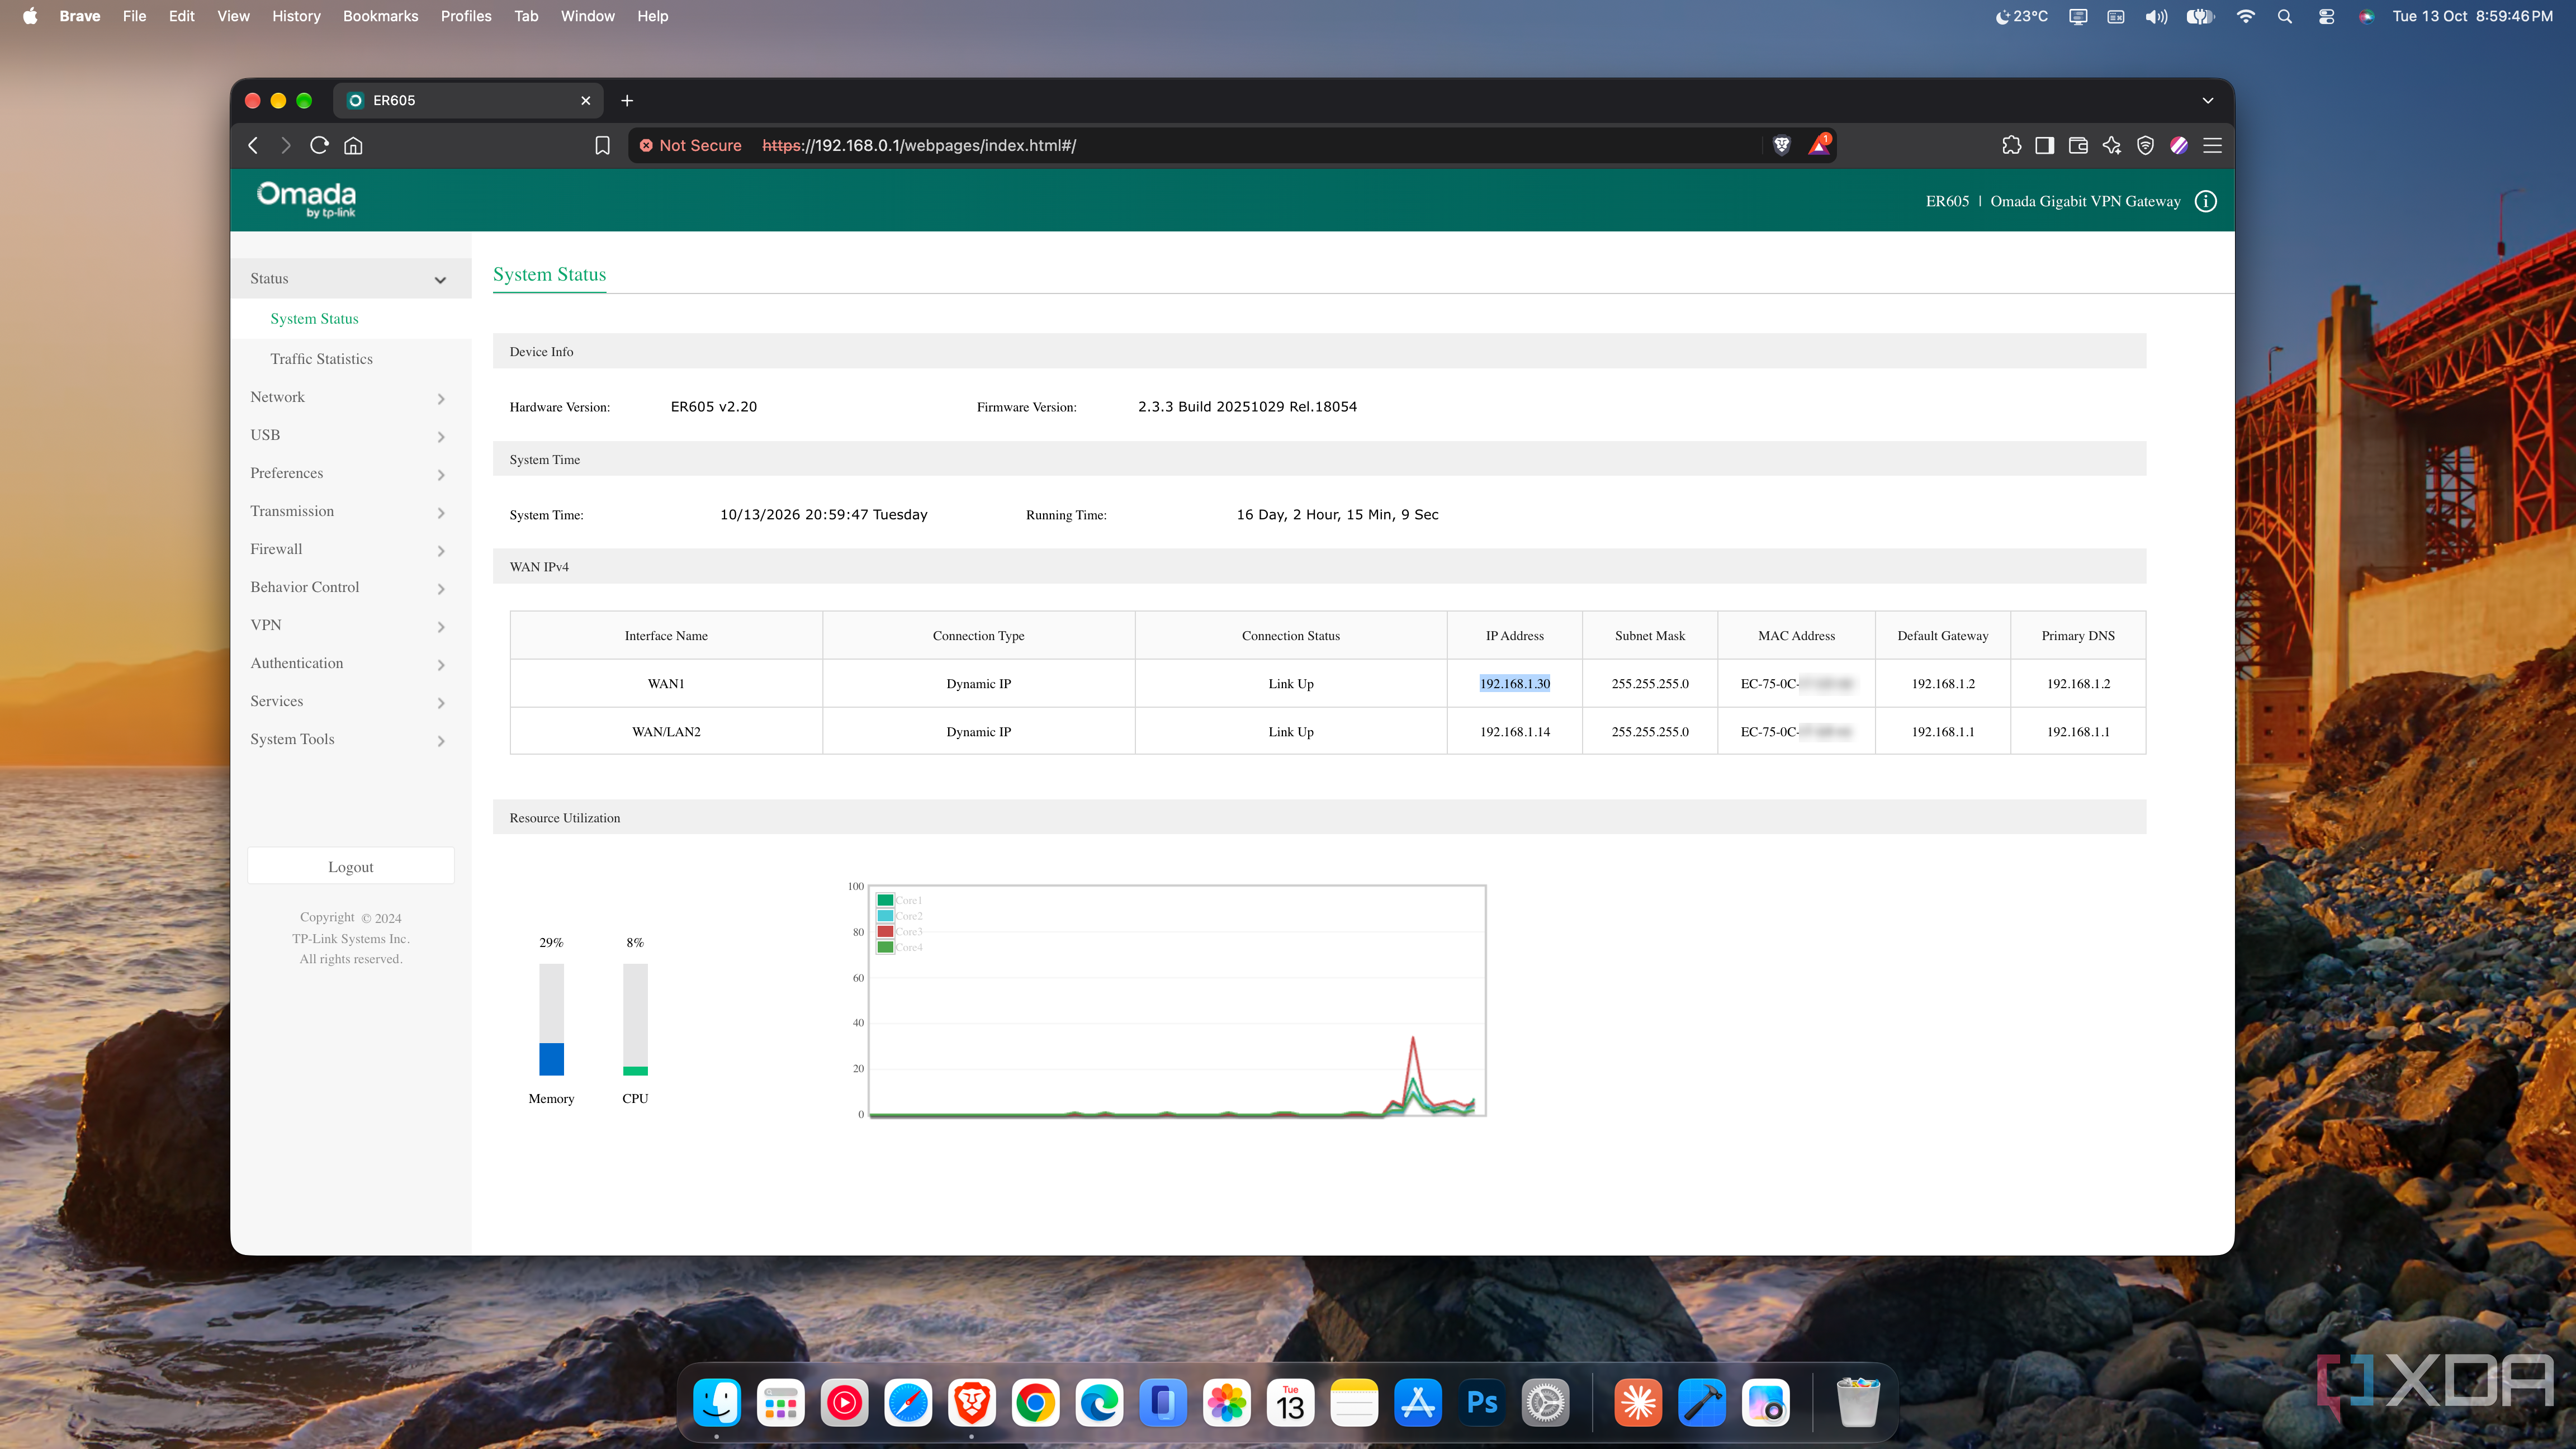Bookmark this page icon
The image size is (2576, 1449).
point(602,145)
